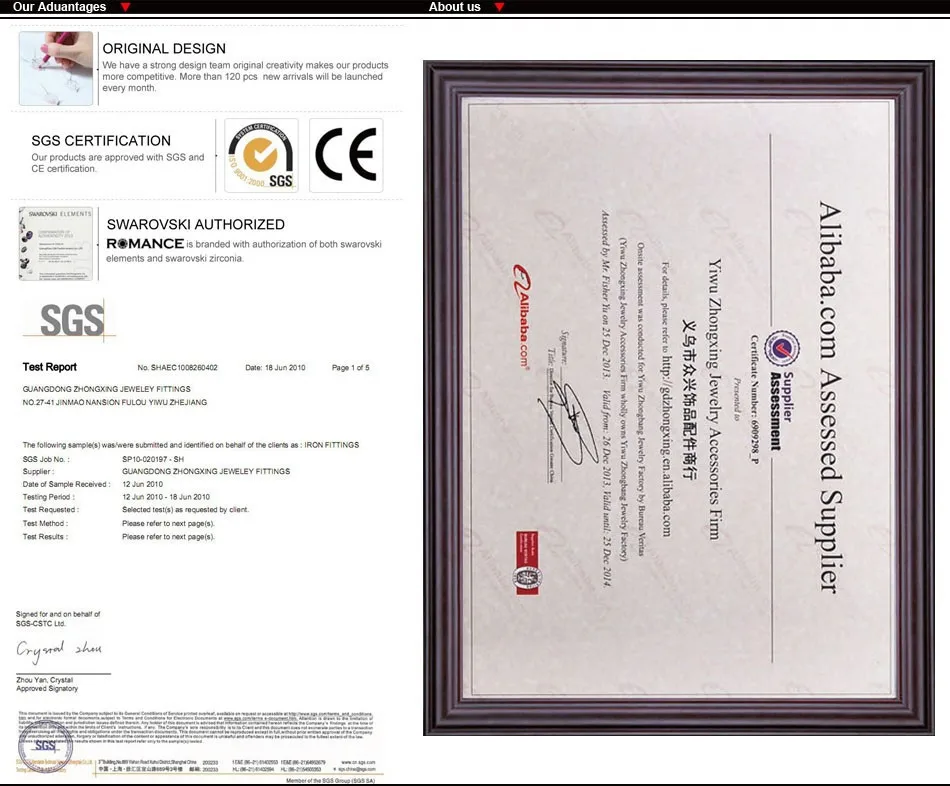Click the large grey SGS logo
The height and width of the screenshot is (786, 950).
(72, 320)
